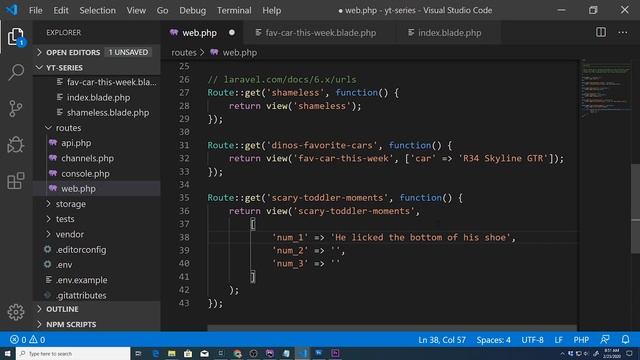This screenshot has height=360, width=640.
Task: Open the File menu
Action: pyautogui.click(x=36, y=10)
